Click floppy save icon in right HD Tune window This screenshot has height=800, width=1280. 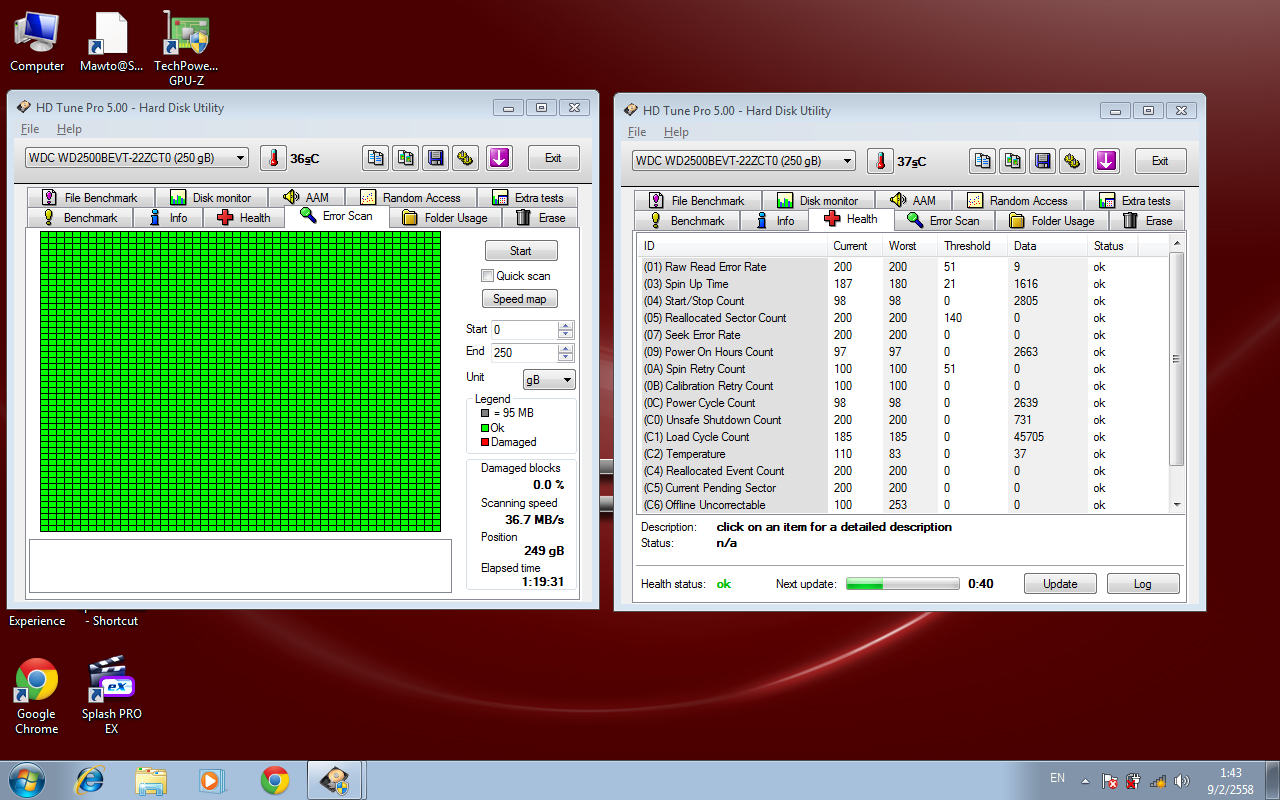coord(1042,161)
